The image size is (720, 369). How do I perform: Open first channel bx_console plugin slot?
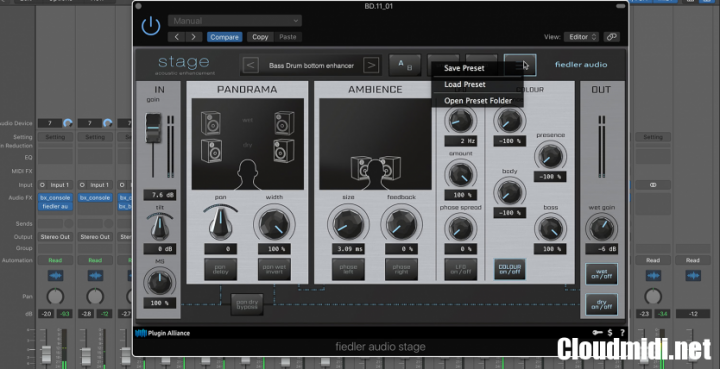55,198
